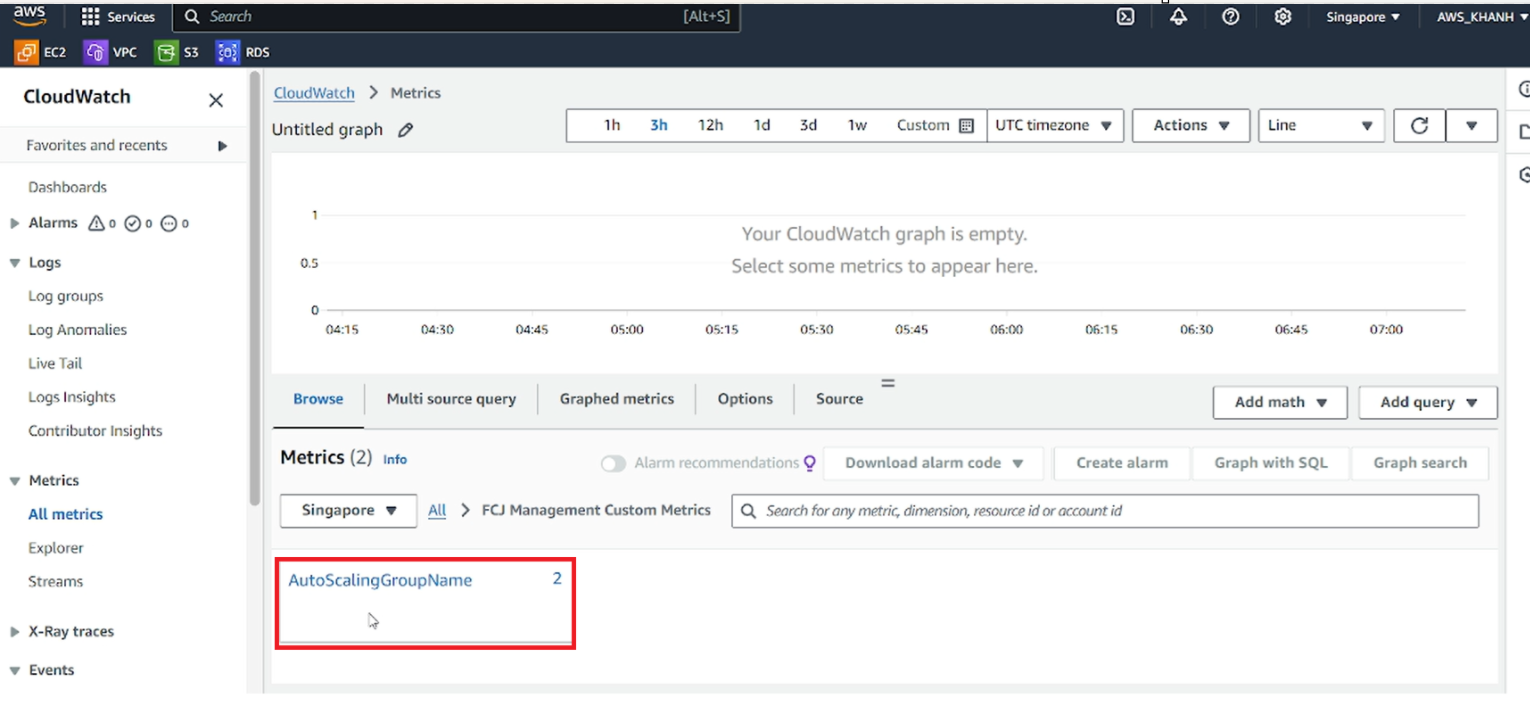Open the S3 shortcut
Screen dimensions: 1530x714
click(x=177, y=52)
